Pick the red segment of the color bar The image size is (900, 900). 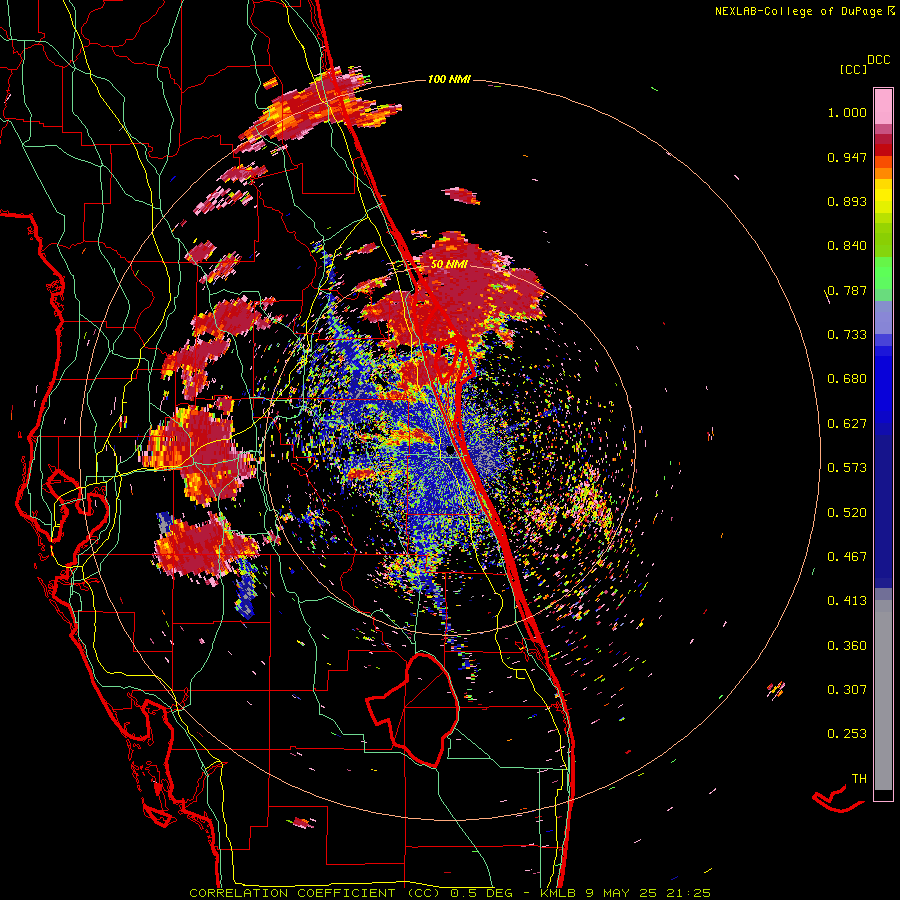883,150
